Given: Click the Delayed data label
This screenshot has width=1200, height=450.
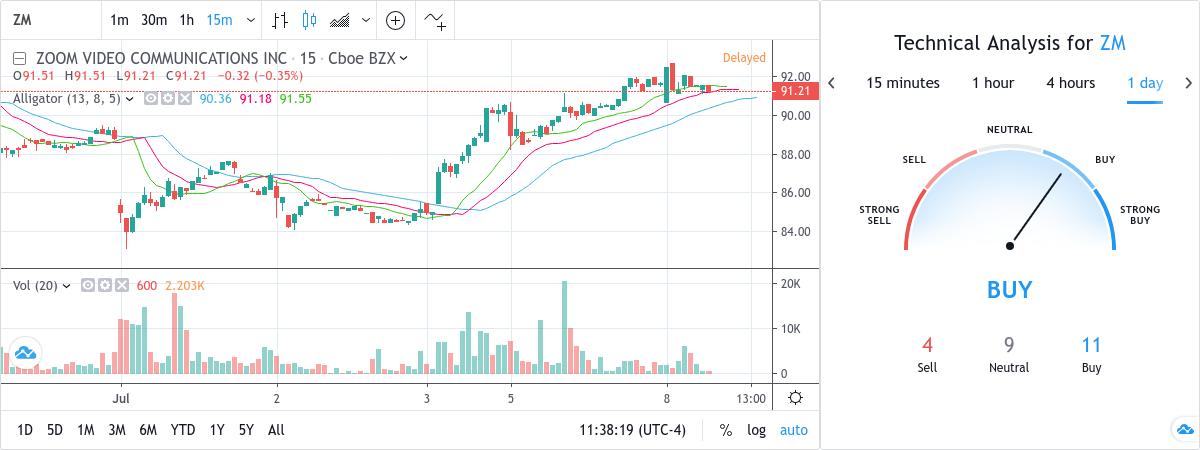Looking at the screenshot, I should tap(744, 58).
